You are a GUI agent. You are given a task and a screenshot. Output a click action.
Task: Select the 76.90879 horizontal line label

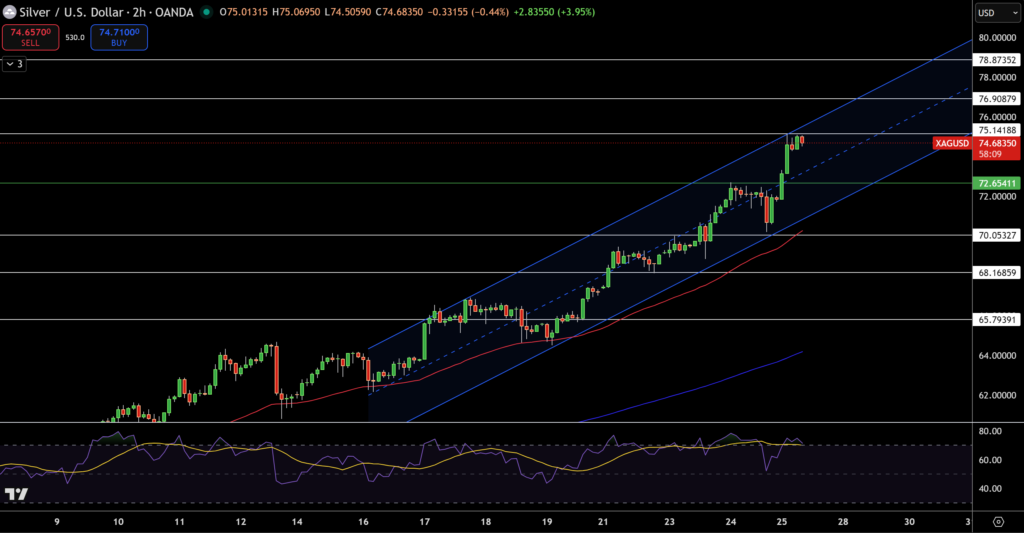tap(998, 99)
